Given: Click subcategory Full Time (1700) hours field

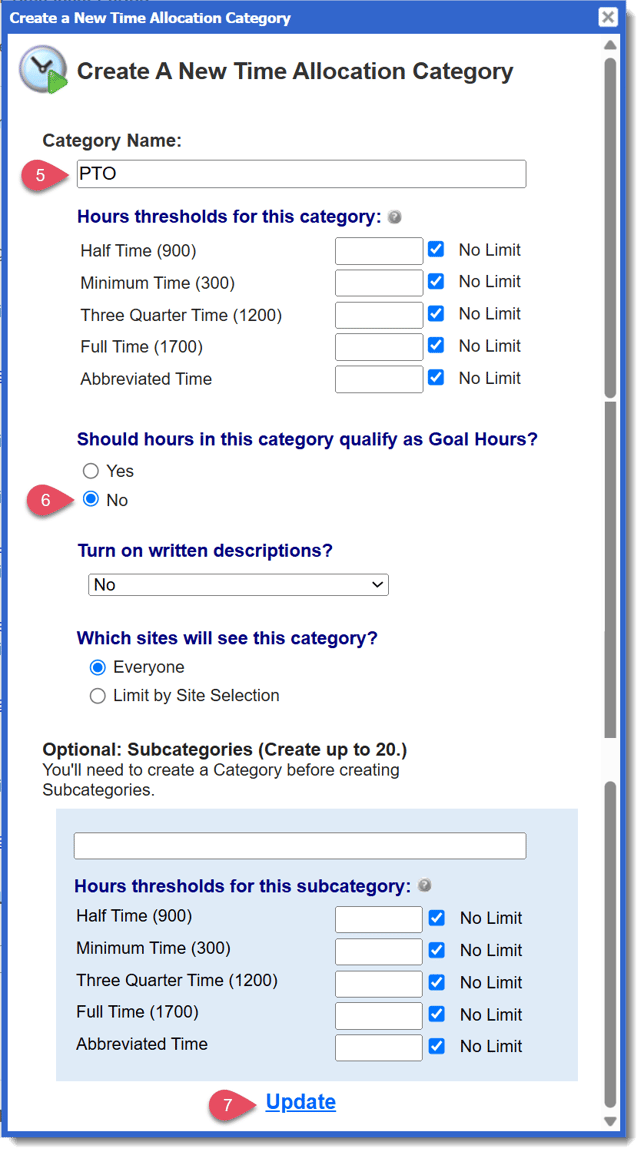Looking at the screenshot, I should point(379,1015).
